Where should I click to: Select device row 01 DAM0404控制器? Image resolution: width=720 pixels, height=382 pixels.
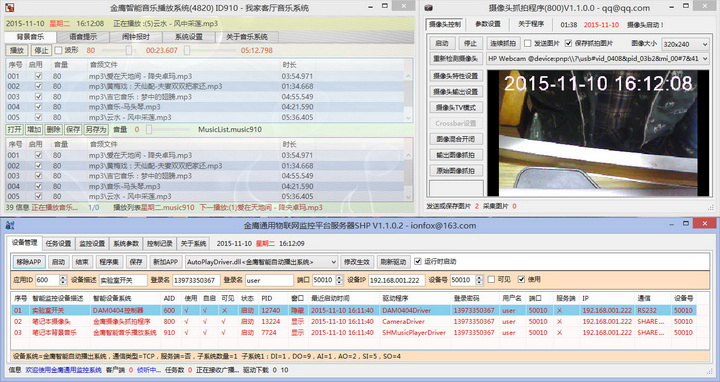click(x=353, y=310)
